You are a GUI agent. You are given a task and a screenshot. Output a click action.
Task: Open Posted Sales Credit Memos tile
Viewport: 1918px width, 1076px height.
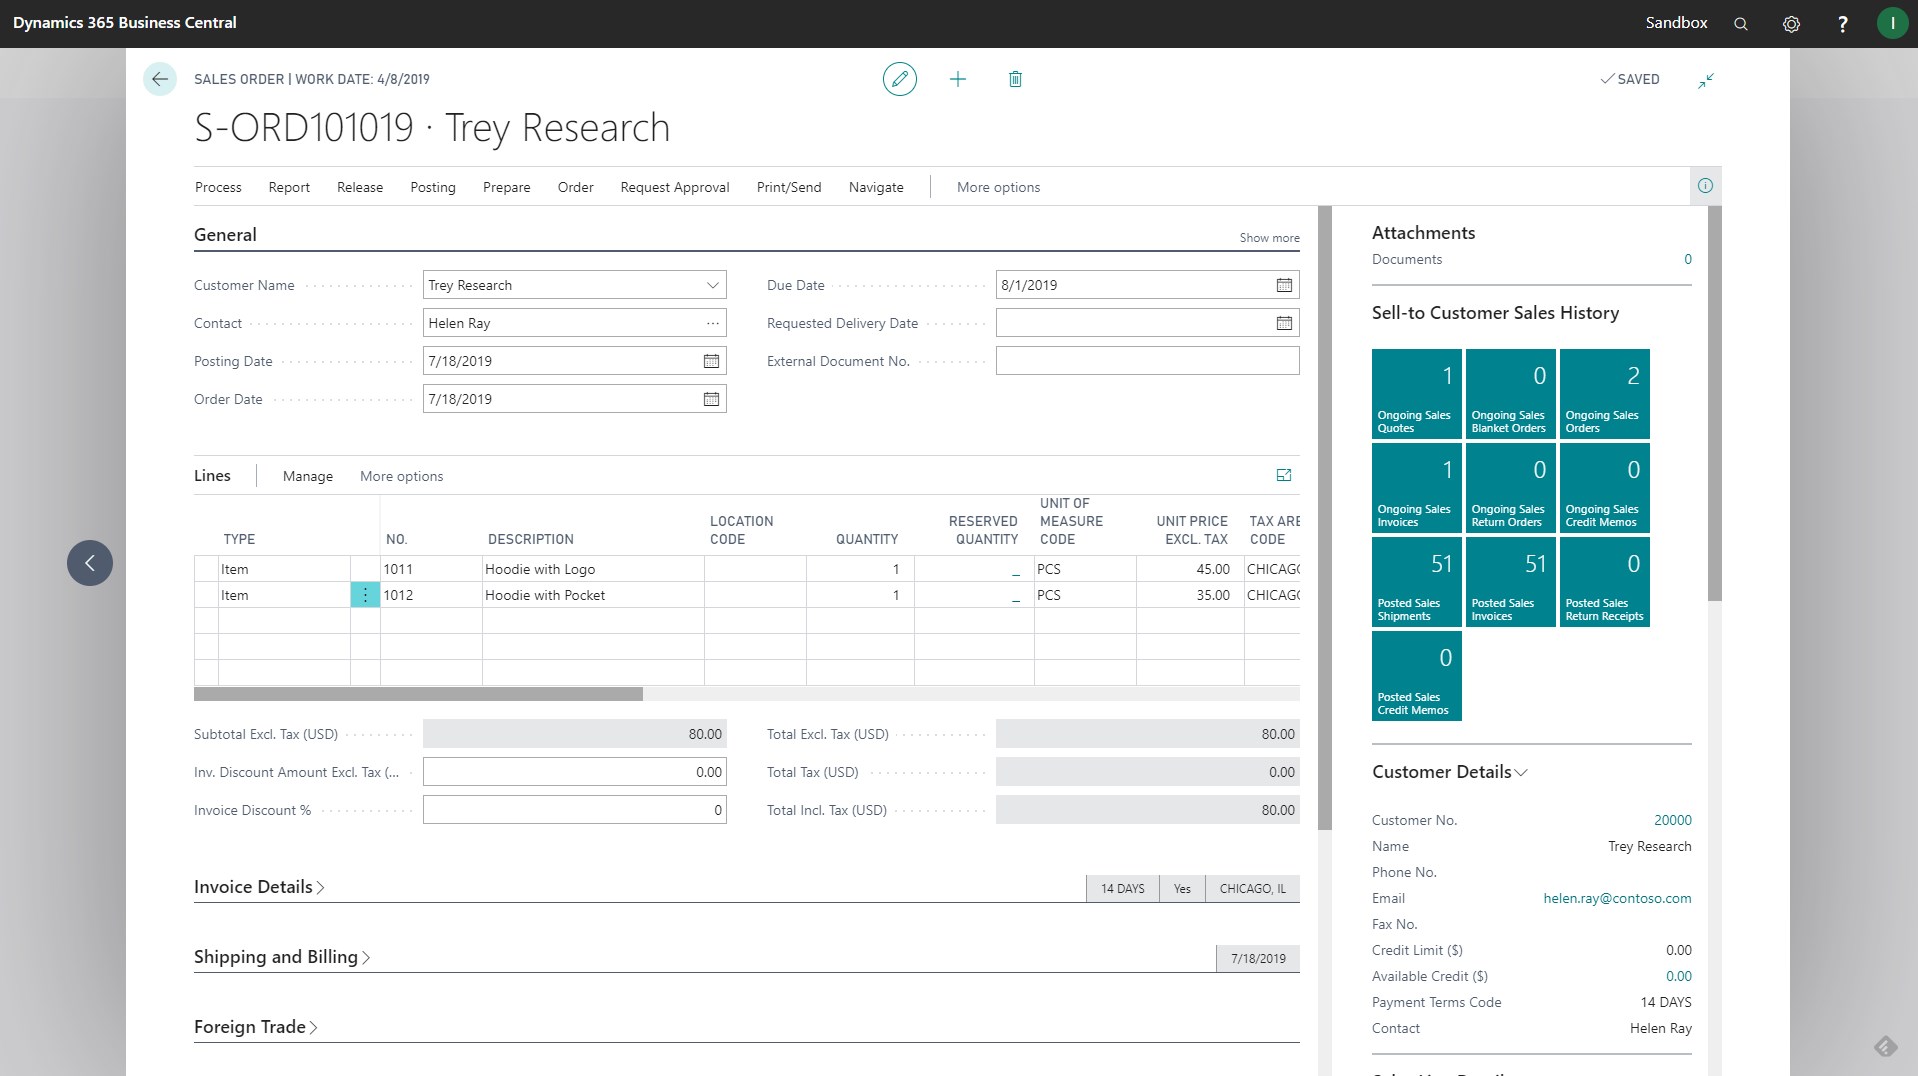pos(1417,676)
